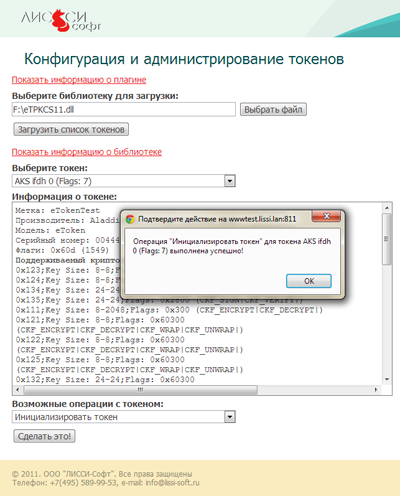
Task: Click the Выбрать файл button
Action: click(x=273, y=109)
